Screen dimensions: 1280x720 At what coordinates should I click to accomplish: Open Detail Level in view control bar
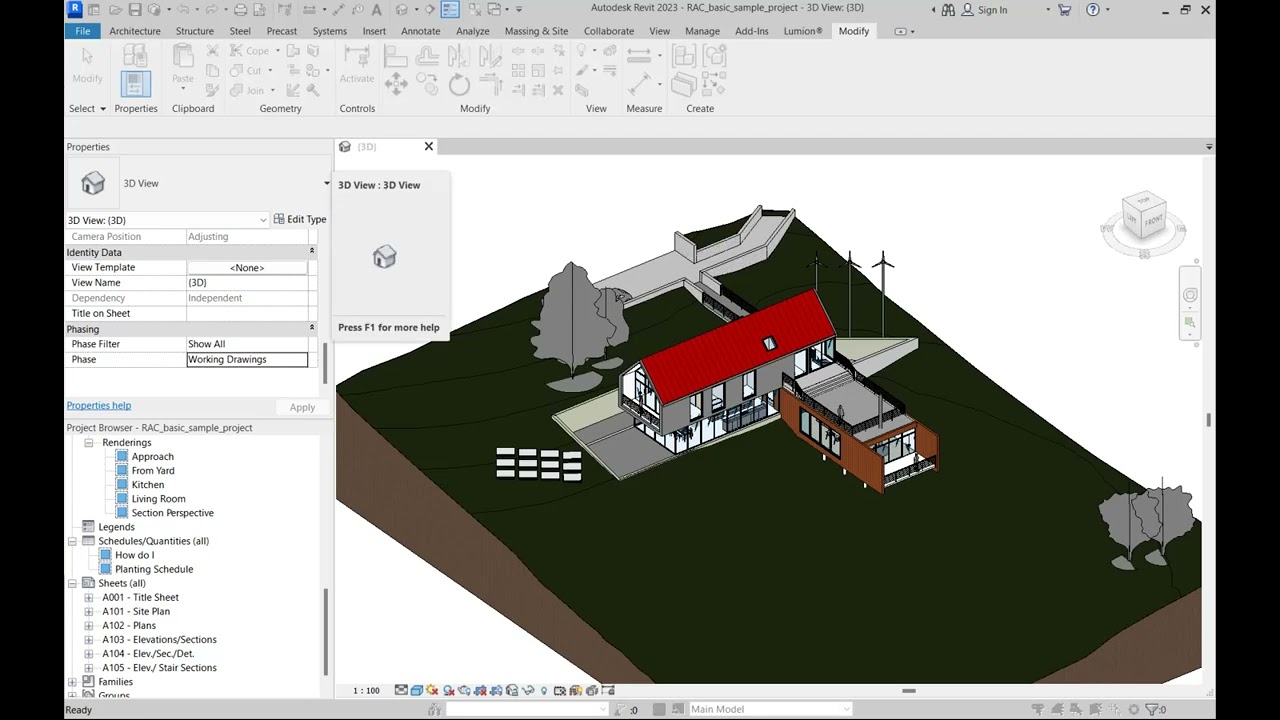click(x=401, y=690)
